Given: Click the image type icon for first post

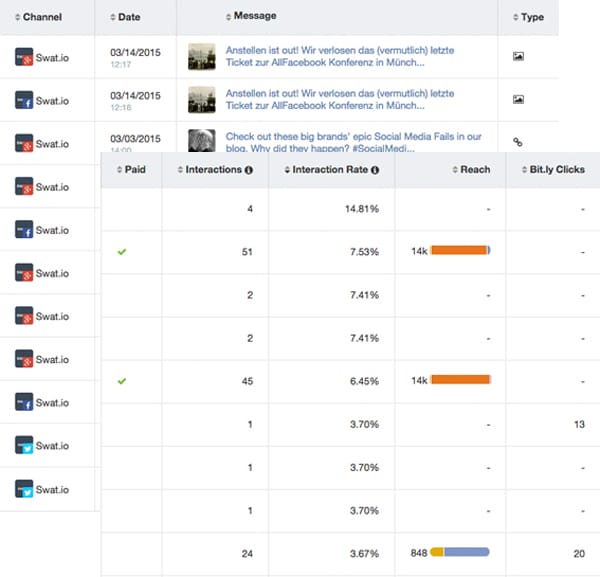Looking at the screenshot, I should (x=518, y=57).
